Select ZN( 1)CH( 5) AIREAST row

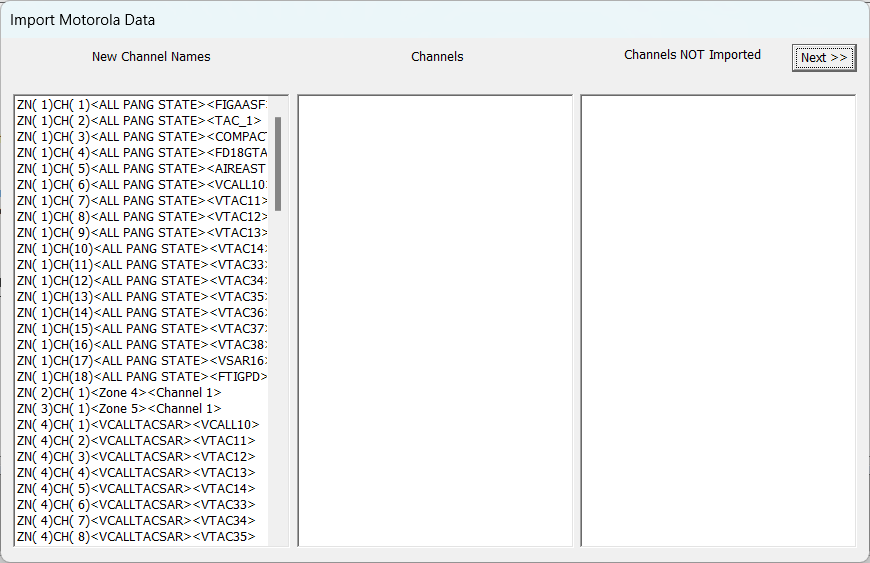[142, 169]
